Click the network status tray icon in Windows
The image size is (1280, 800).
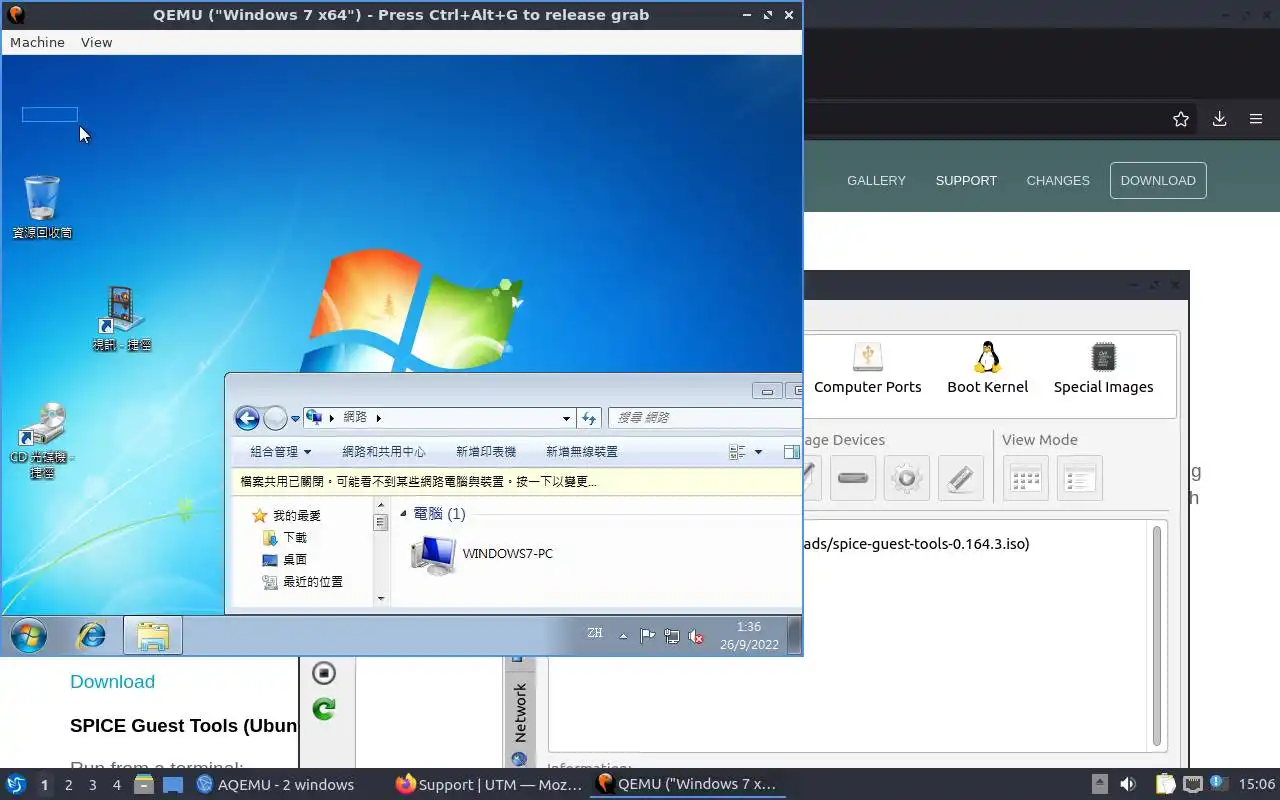[672, 636]
